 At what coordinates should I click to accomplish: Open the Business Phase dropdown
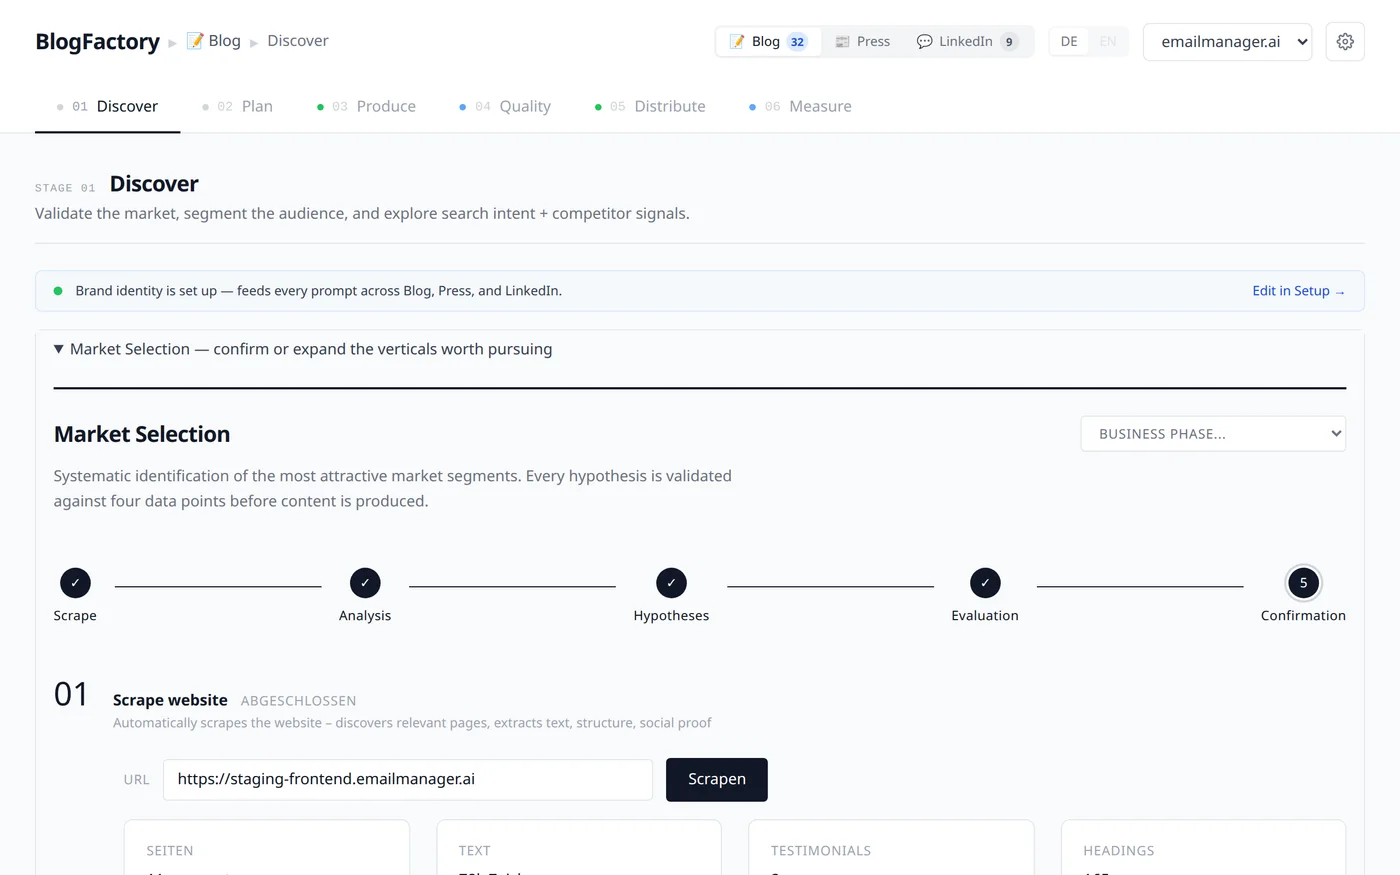pyautogui.click(x=1213, y=434)
